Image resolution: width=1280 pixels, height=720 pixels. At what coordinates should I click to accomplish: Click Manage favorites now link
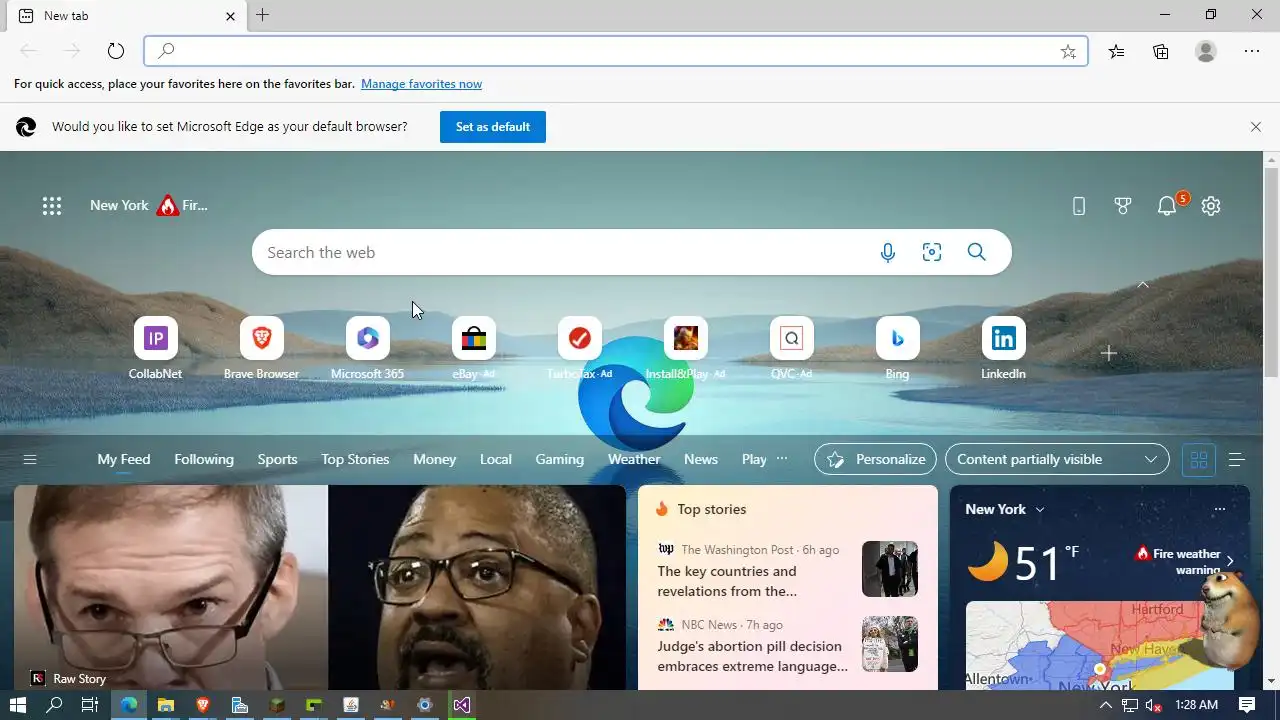click(421, 84)
